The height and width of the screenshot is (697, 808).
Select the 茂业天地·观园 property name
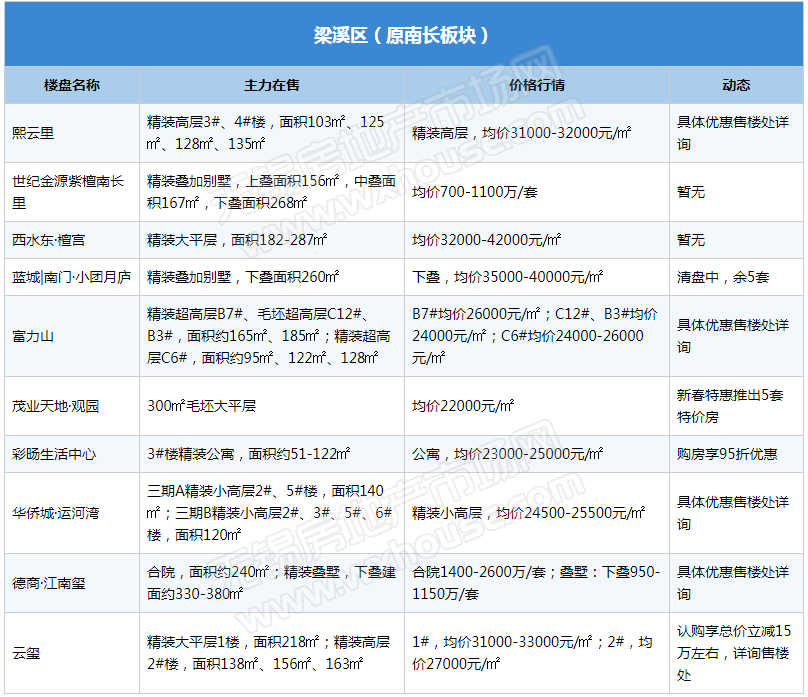click(56, 406)
